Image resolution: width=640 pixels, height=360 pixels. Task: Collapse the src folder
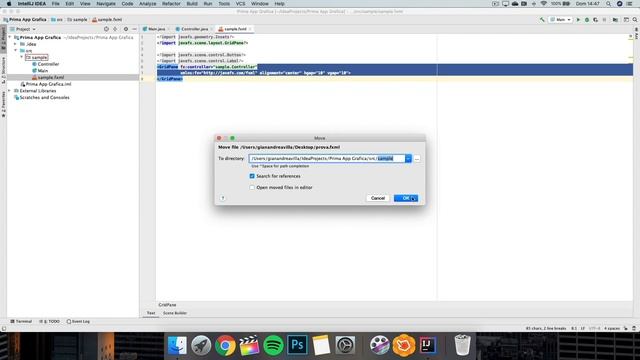[x=16, y=51]
